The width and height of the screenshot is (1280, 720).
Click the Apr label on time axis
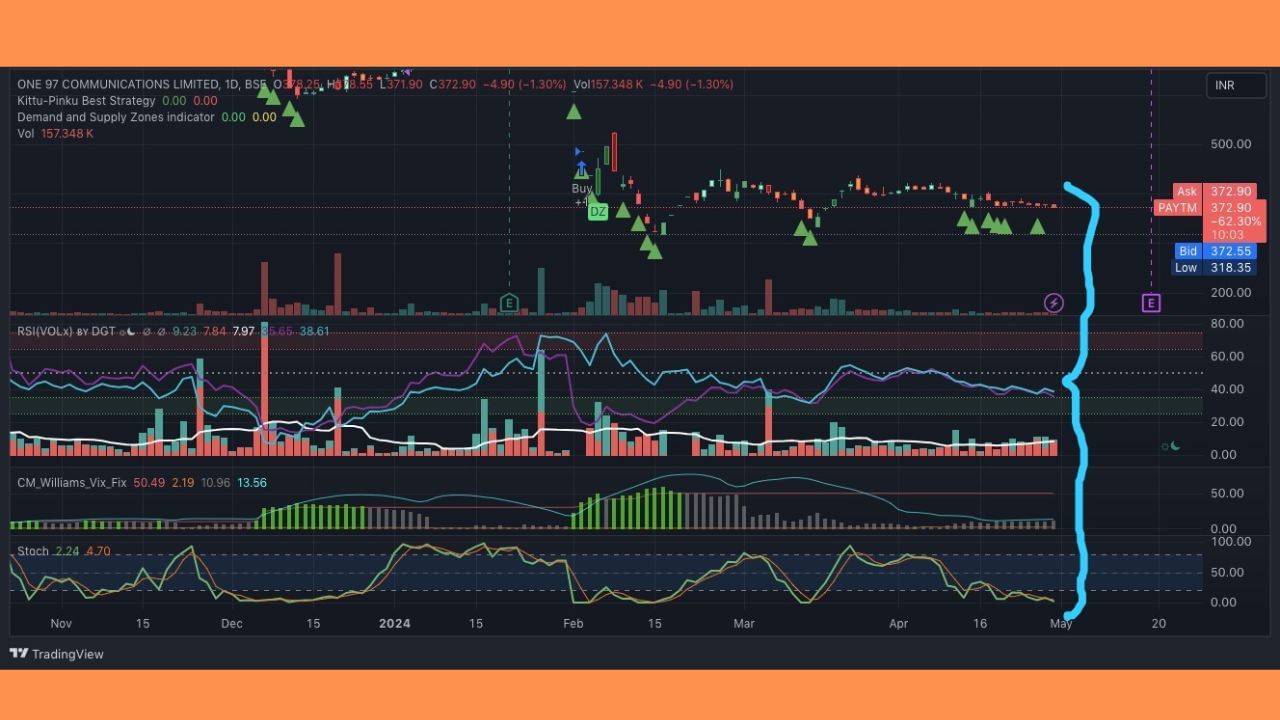pos(898,623)
